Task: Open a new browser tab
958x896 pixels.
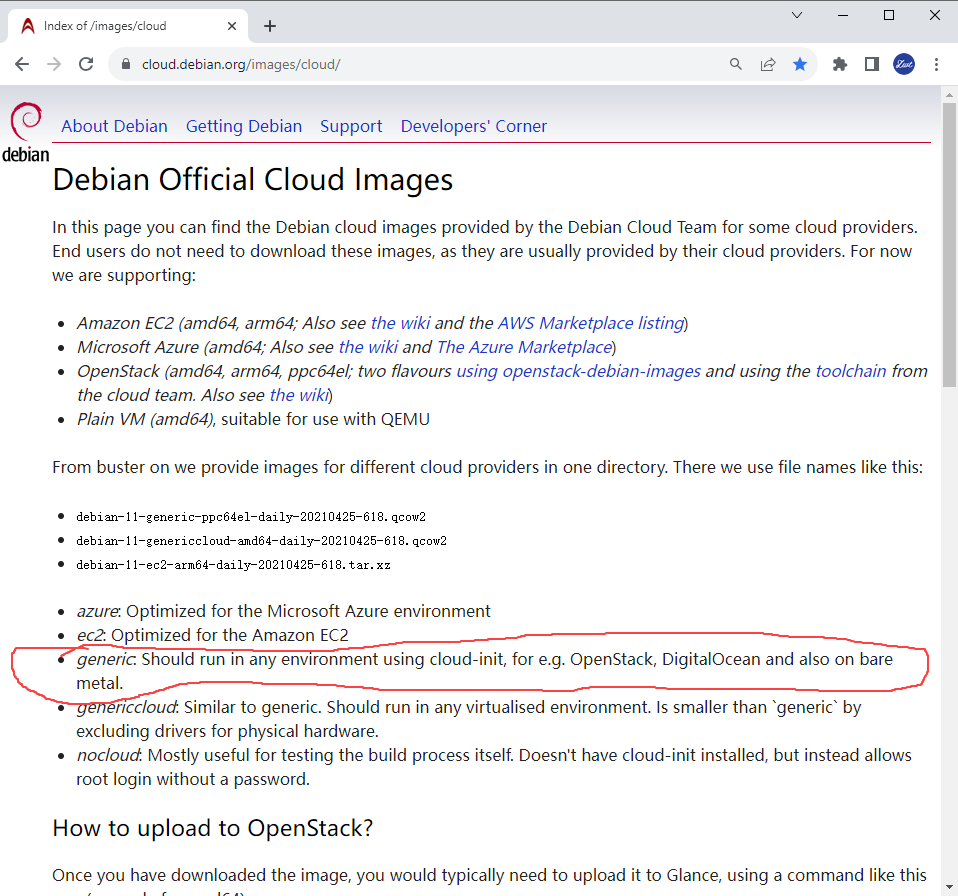Action: (x=270, y=26)
